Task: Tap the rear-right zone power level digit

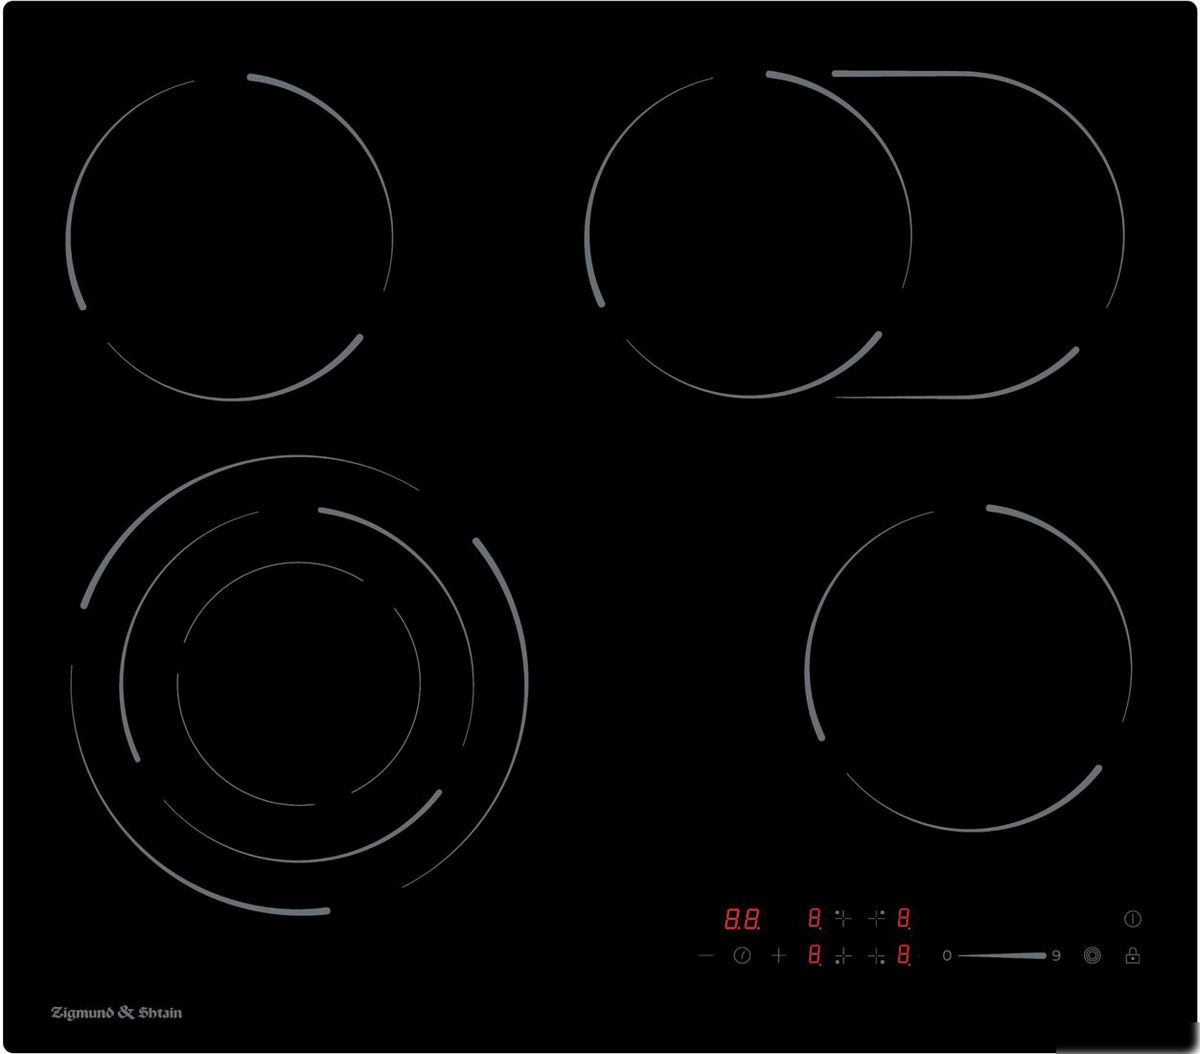Action: [903, 919]
